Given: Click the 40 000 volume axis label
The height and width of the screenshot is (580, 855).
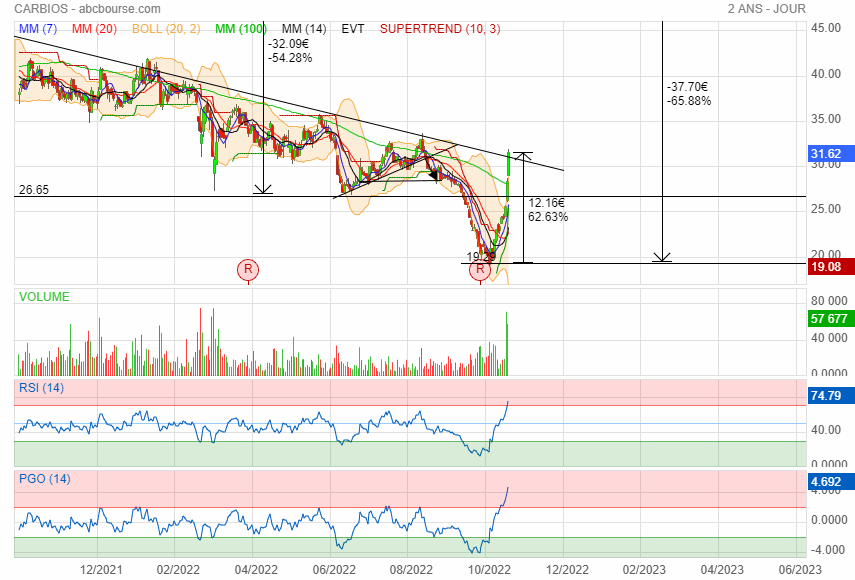Looking at the screenshot, I should coord(829,338).
